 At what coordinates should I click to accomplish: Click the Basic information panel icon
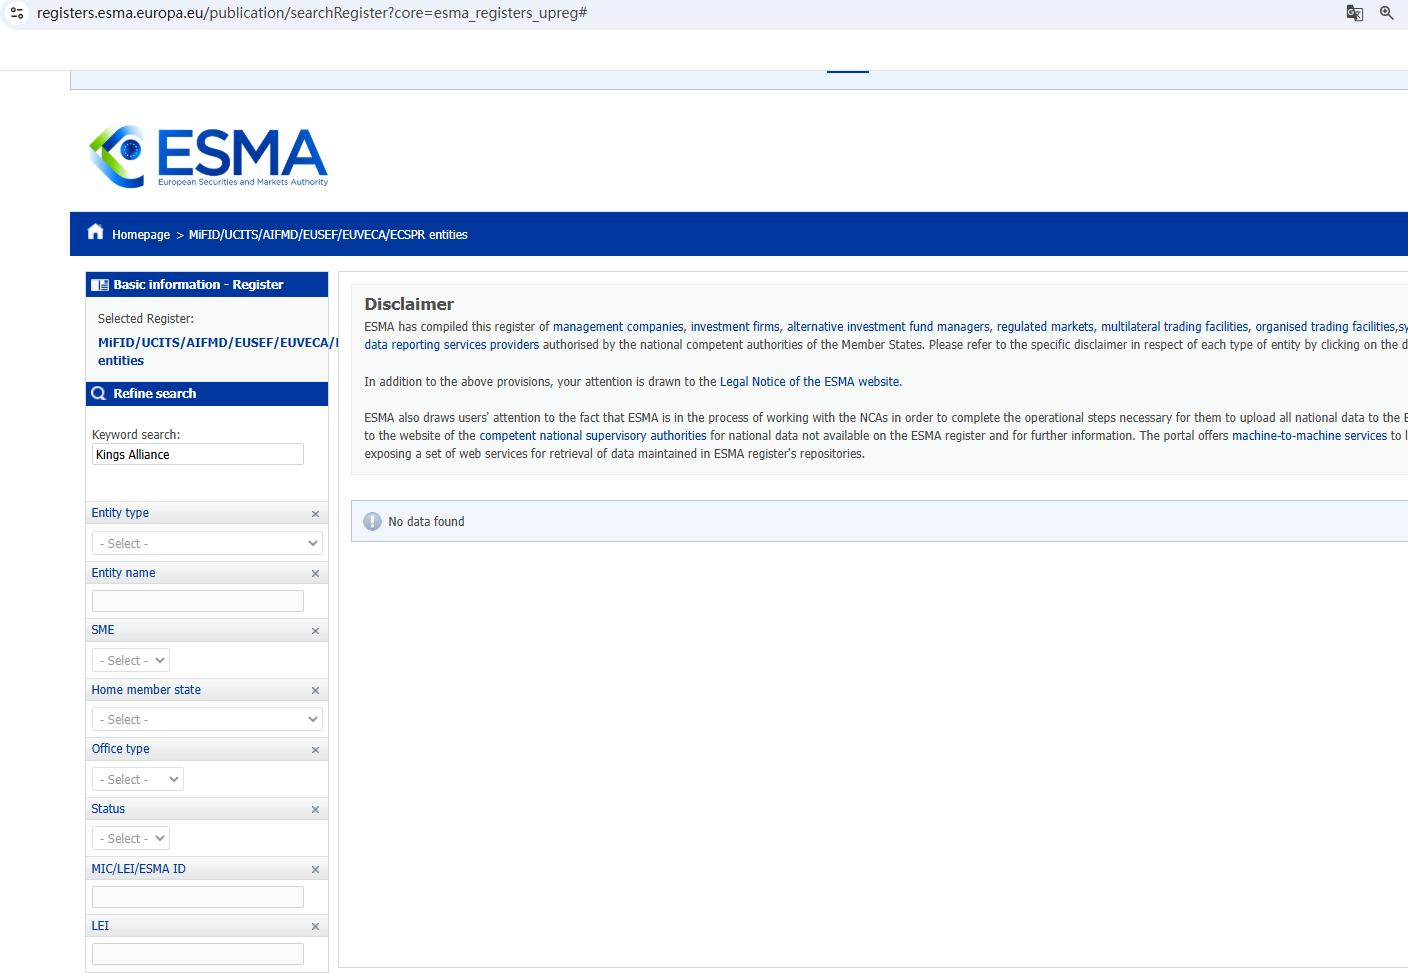click(100, 285)
